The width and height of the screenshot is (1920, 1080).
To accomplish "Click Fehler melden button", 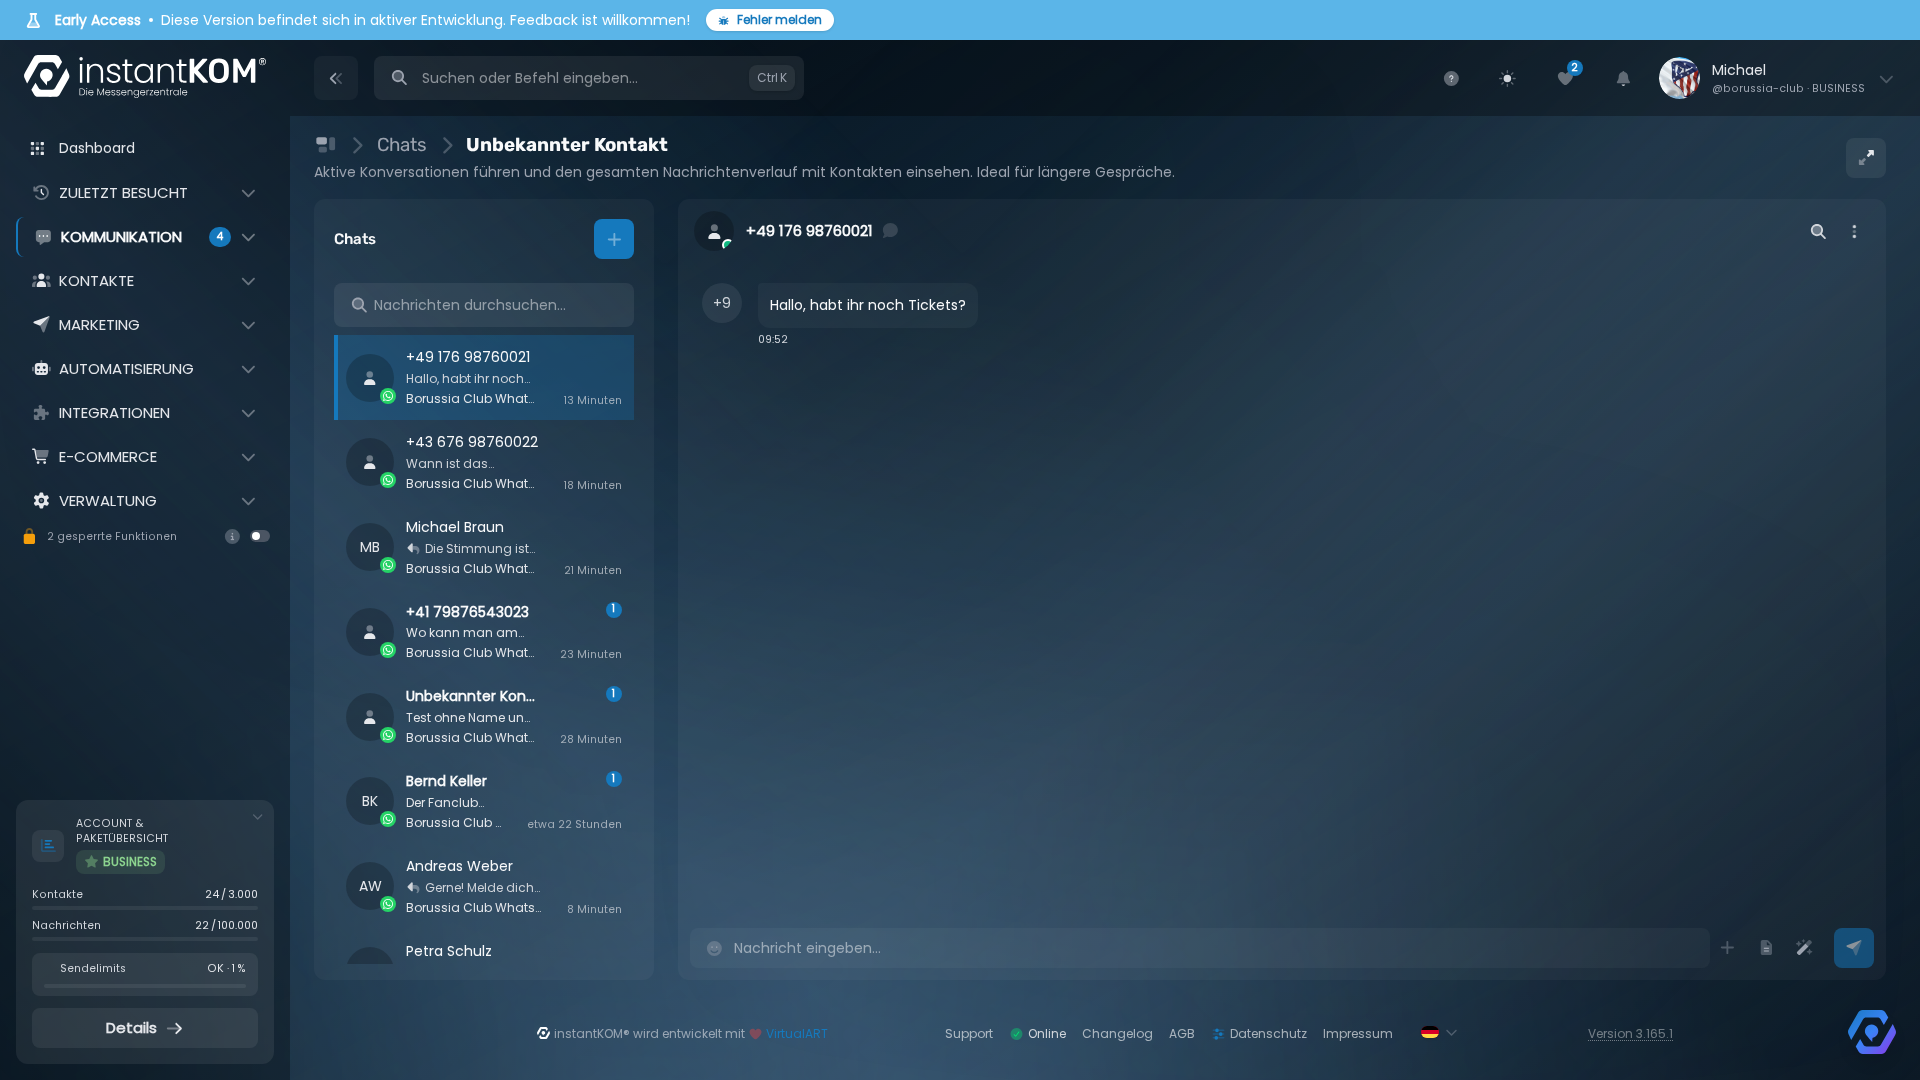I will [x=770, y=20].
